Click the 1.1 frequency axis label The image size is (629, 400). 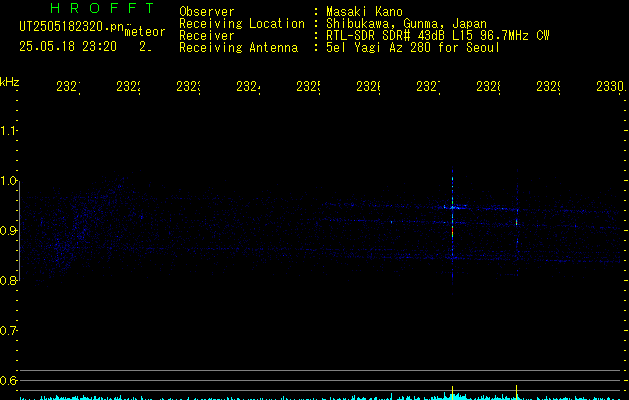[8, 130]
